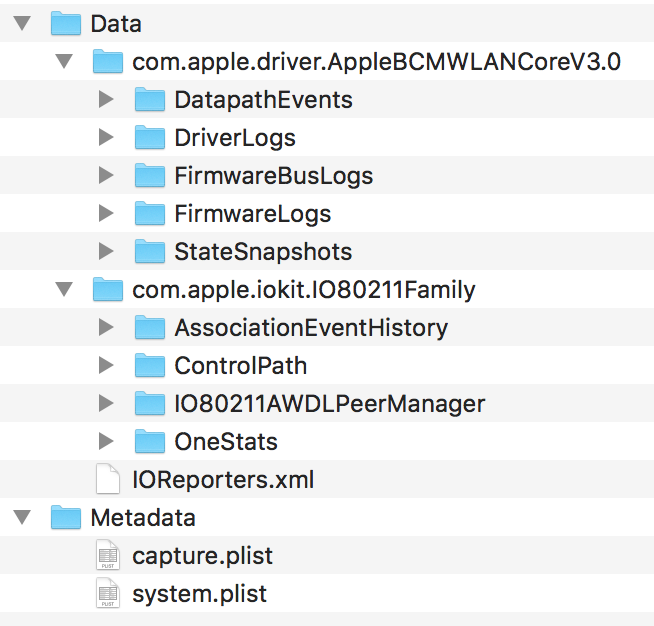Click the IOReporters.xml file icon

click(x=107, y=480)
